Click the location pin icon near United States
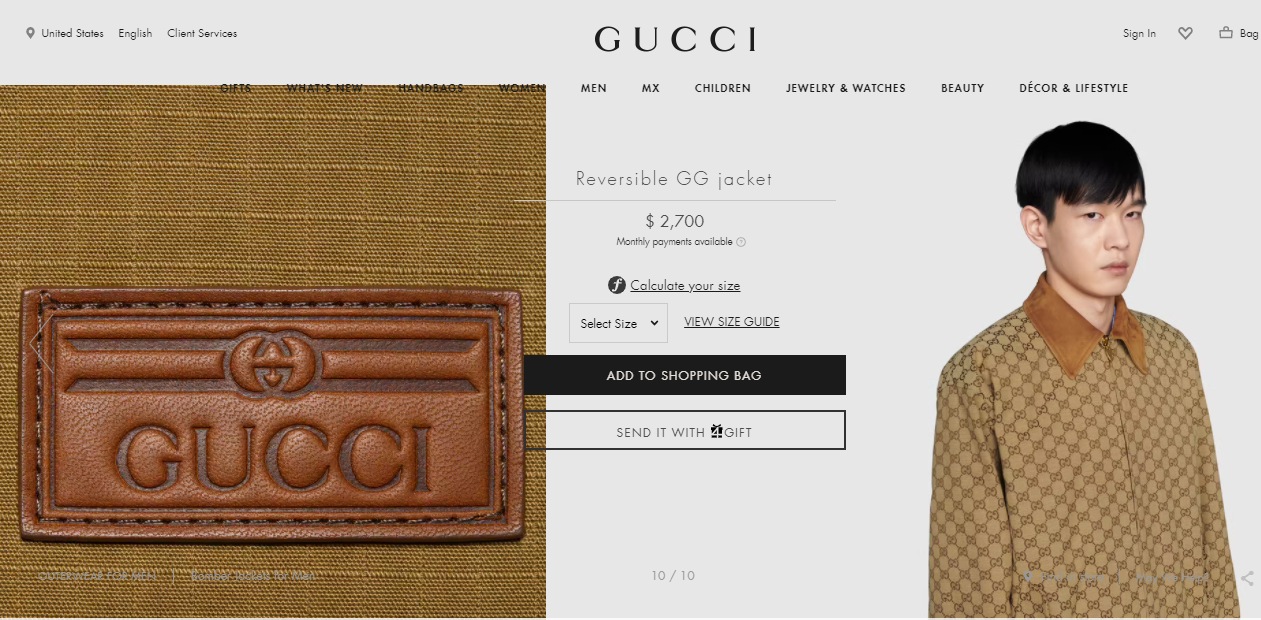1261x620 pixels. click(x=30, y=33)
